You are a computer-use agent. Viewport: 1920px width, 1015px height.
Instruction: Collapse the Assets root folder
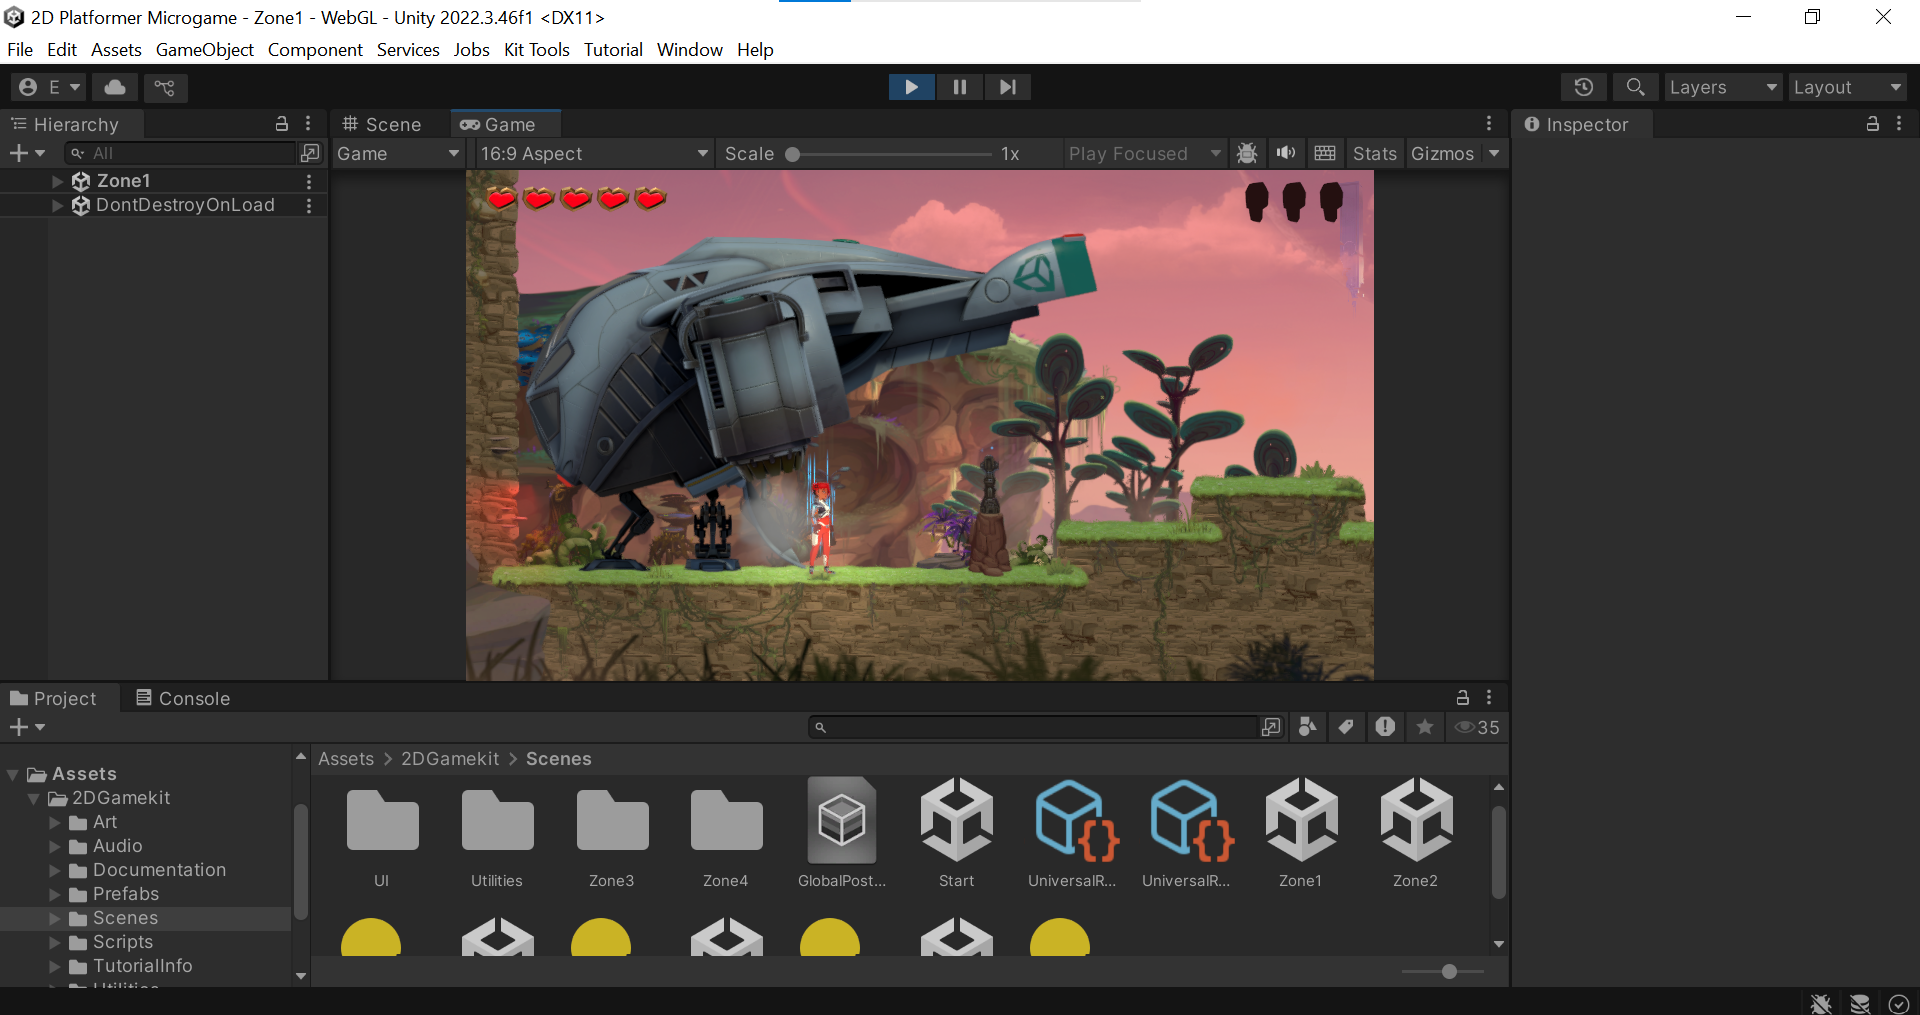coord(13,774)
